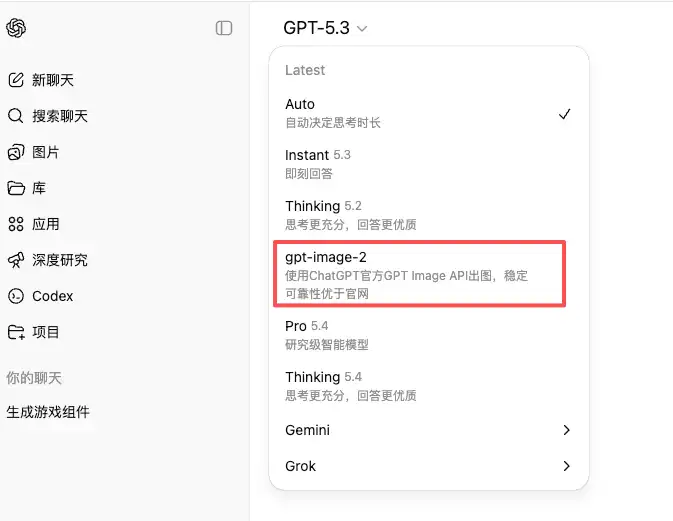Click the deep research telescope icon
This screenshot has height=521, width=673.
coord(16,260)
